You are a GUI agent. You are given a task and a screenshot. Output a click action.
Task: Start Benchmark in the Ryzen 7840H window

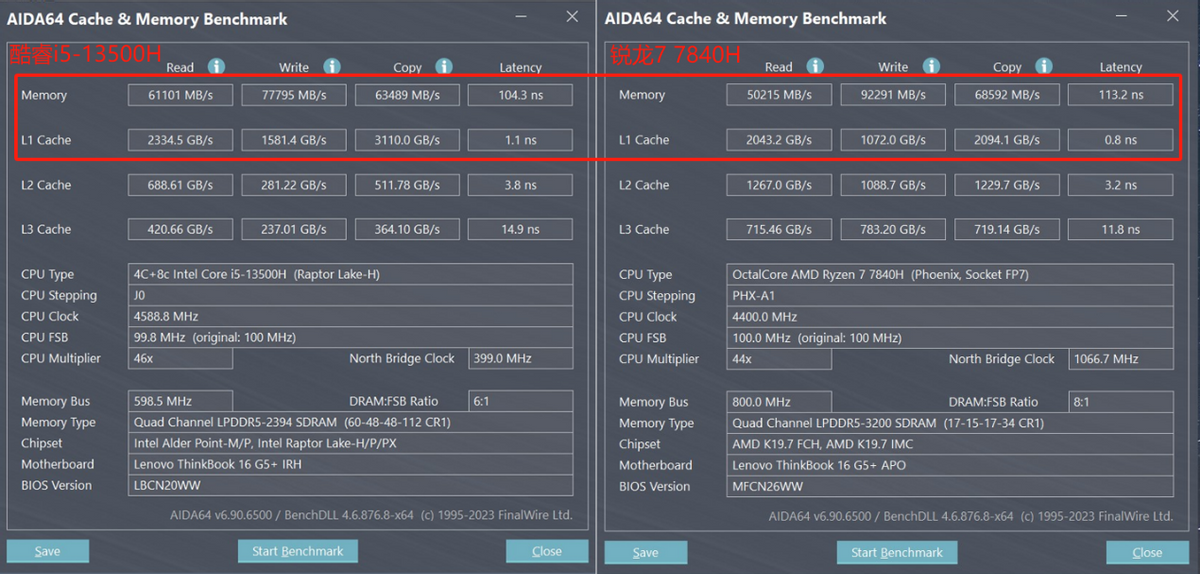(x=897, y=552)
